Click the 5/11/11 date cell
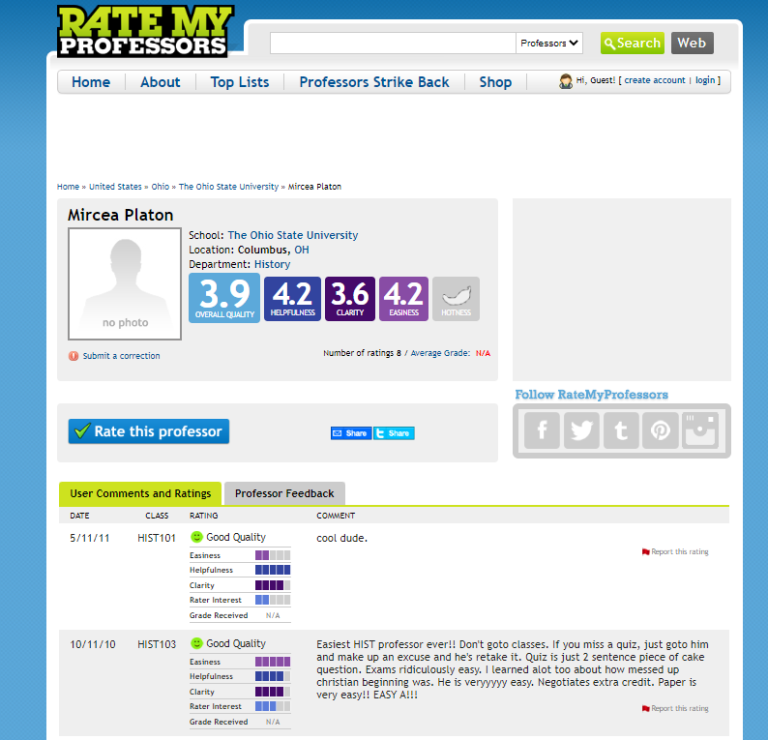The image size is (768, 740). click(90, 538)
